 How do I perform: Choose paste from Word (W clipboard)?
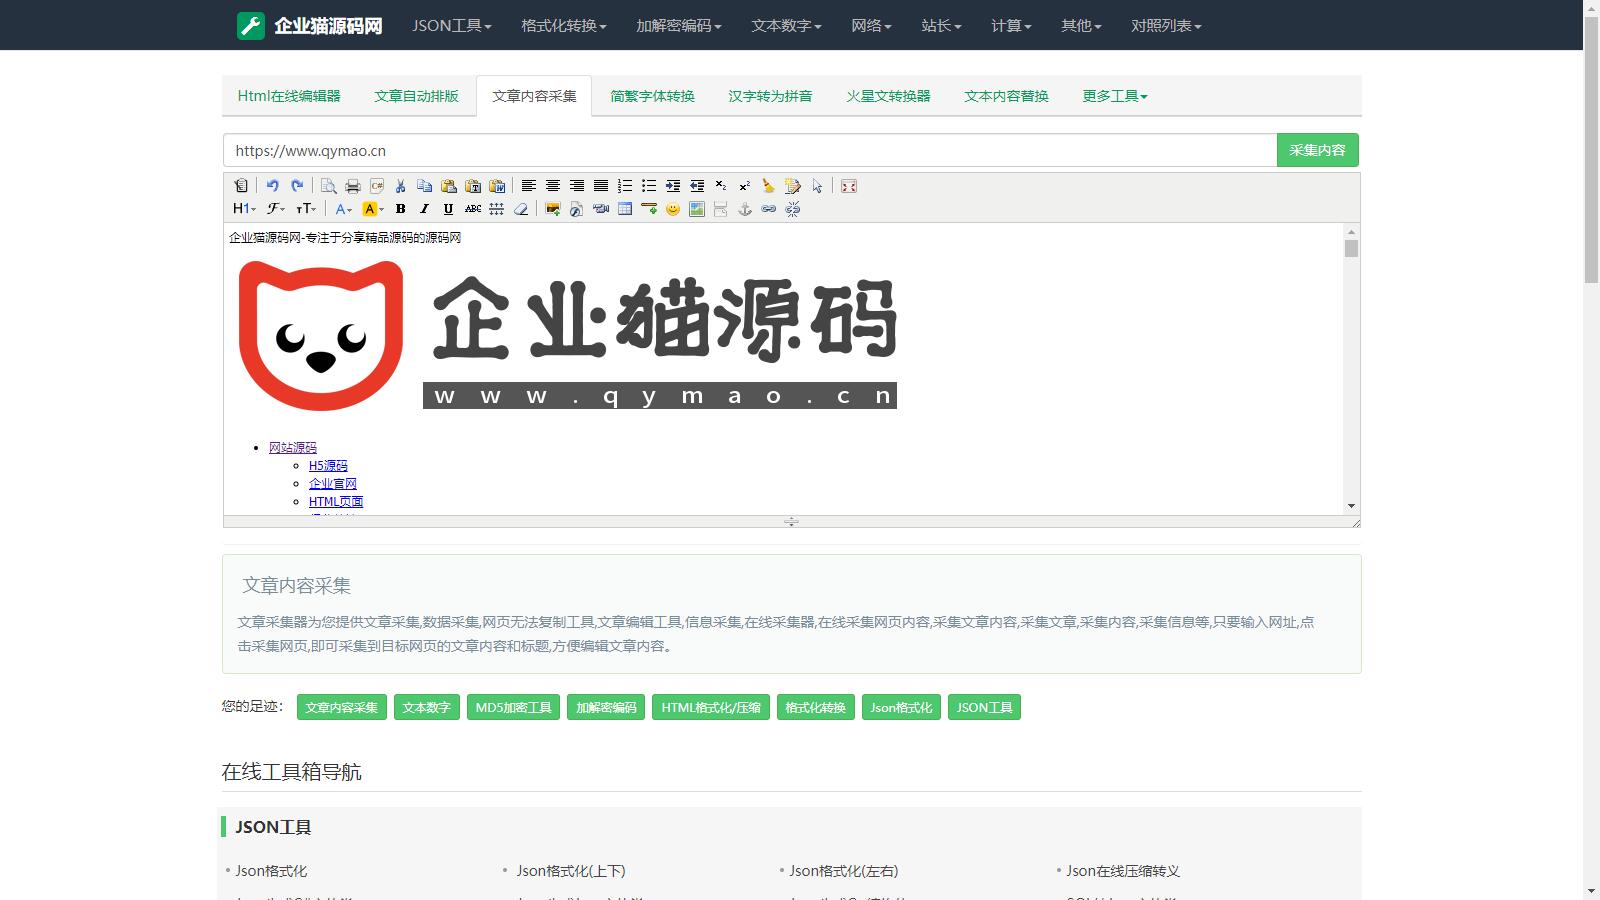coord(497,186)
